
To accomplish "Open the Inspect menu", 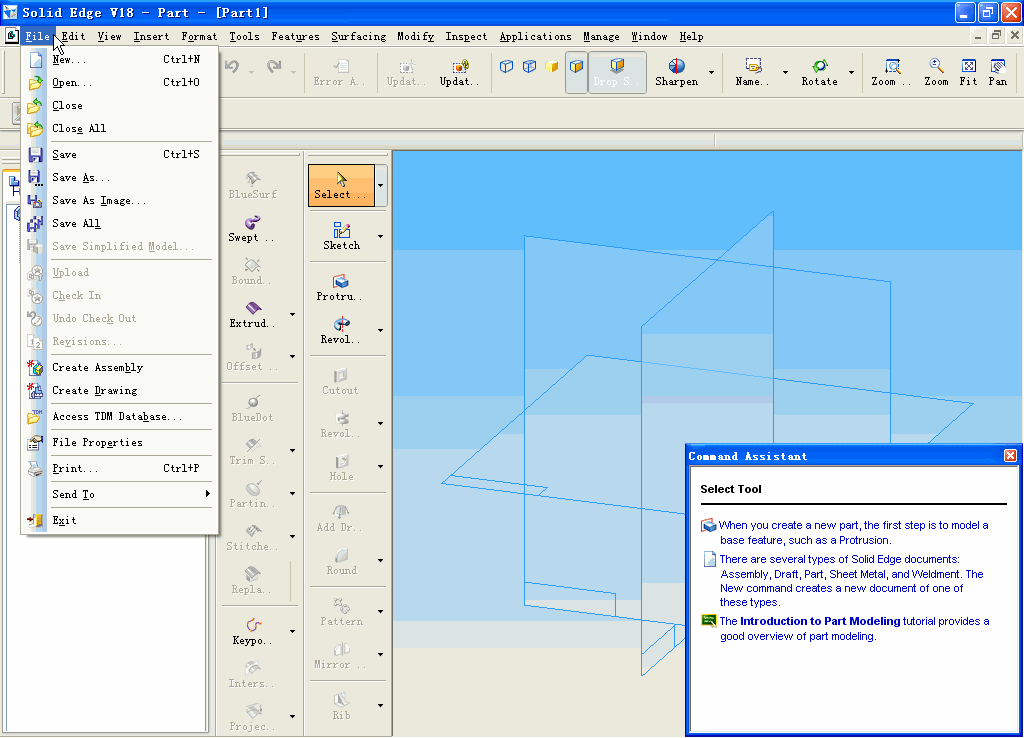I will [466, 37].
